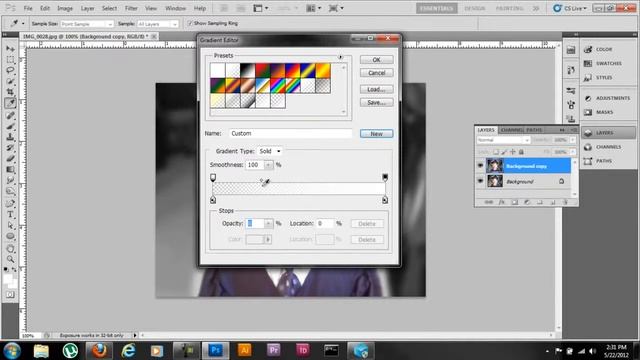
Task: Click the layer style fx icon
Action: [x=502, y=202]
